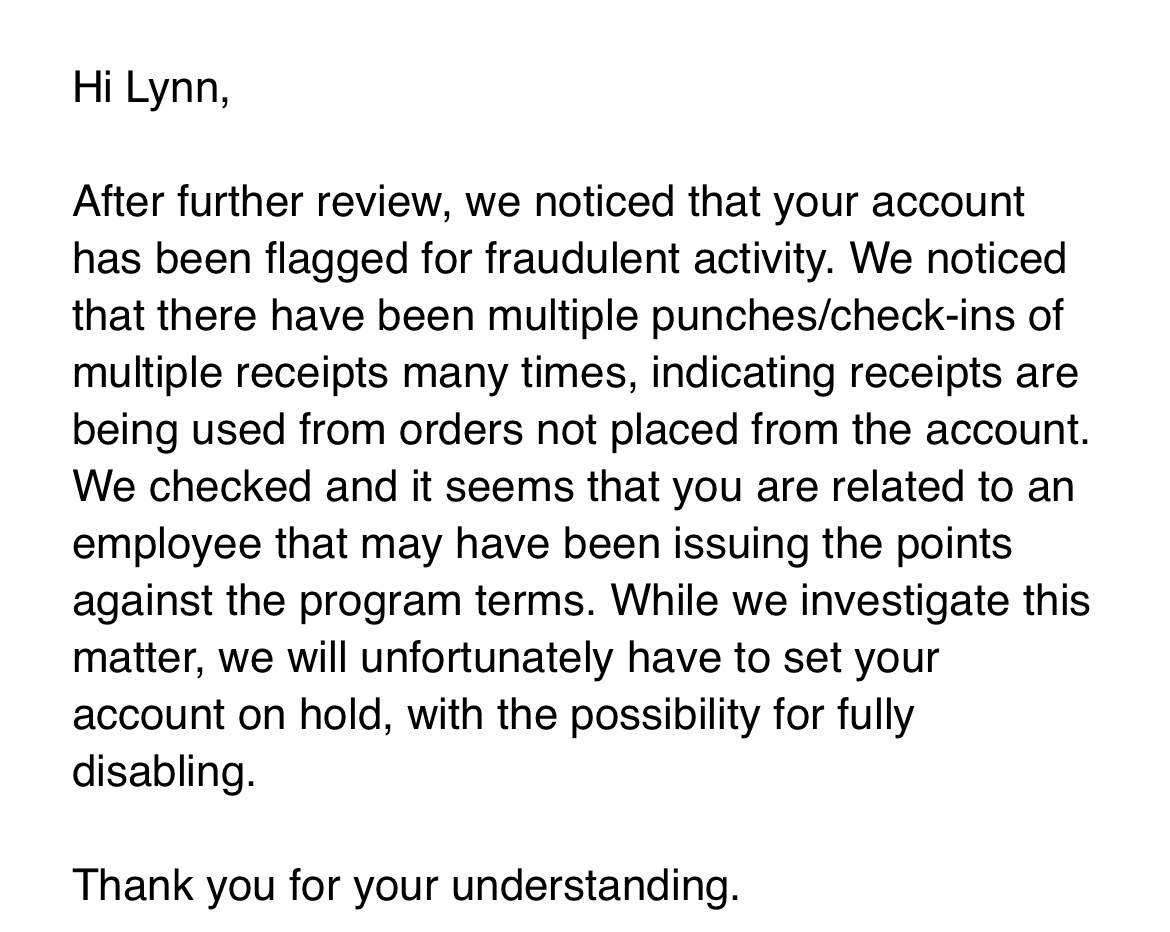
Task: Click the word "flagged"
Action: (x=318, y=259)
